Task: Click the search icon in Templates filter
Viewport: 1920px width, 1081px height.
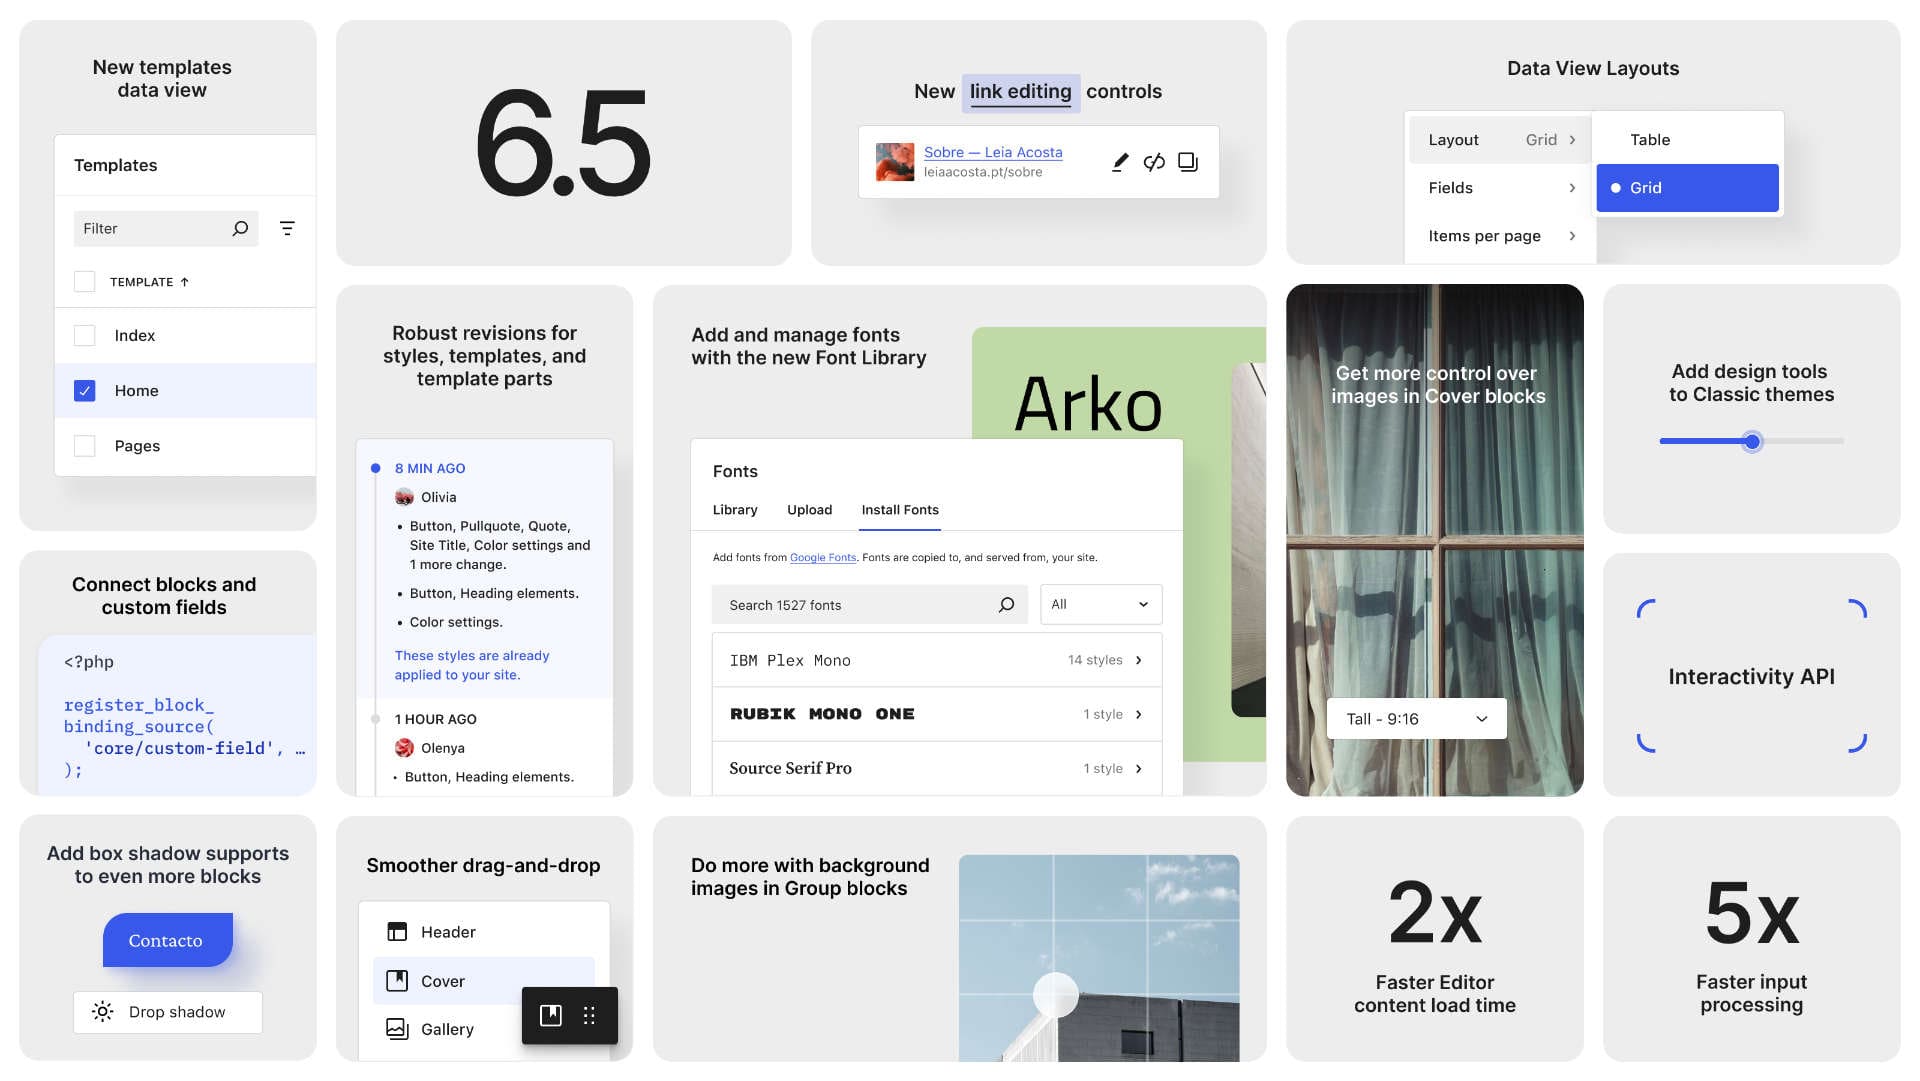Action: tap(239, 227)
